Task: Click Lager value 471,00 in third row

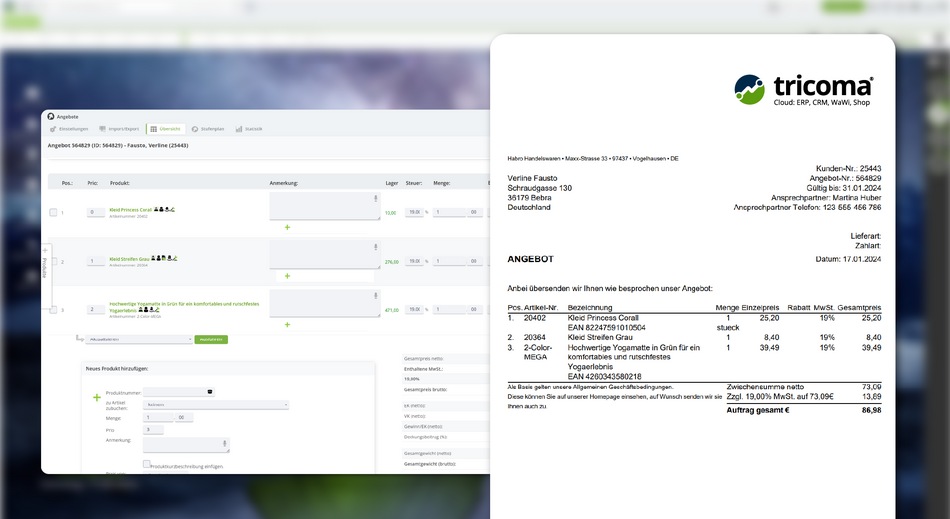Action: (x=392, y=310)
